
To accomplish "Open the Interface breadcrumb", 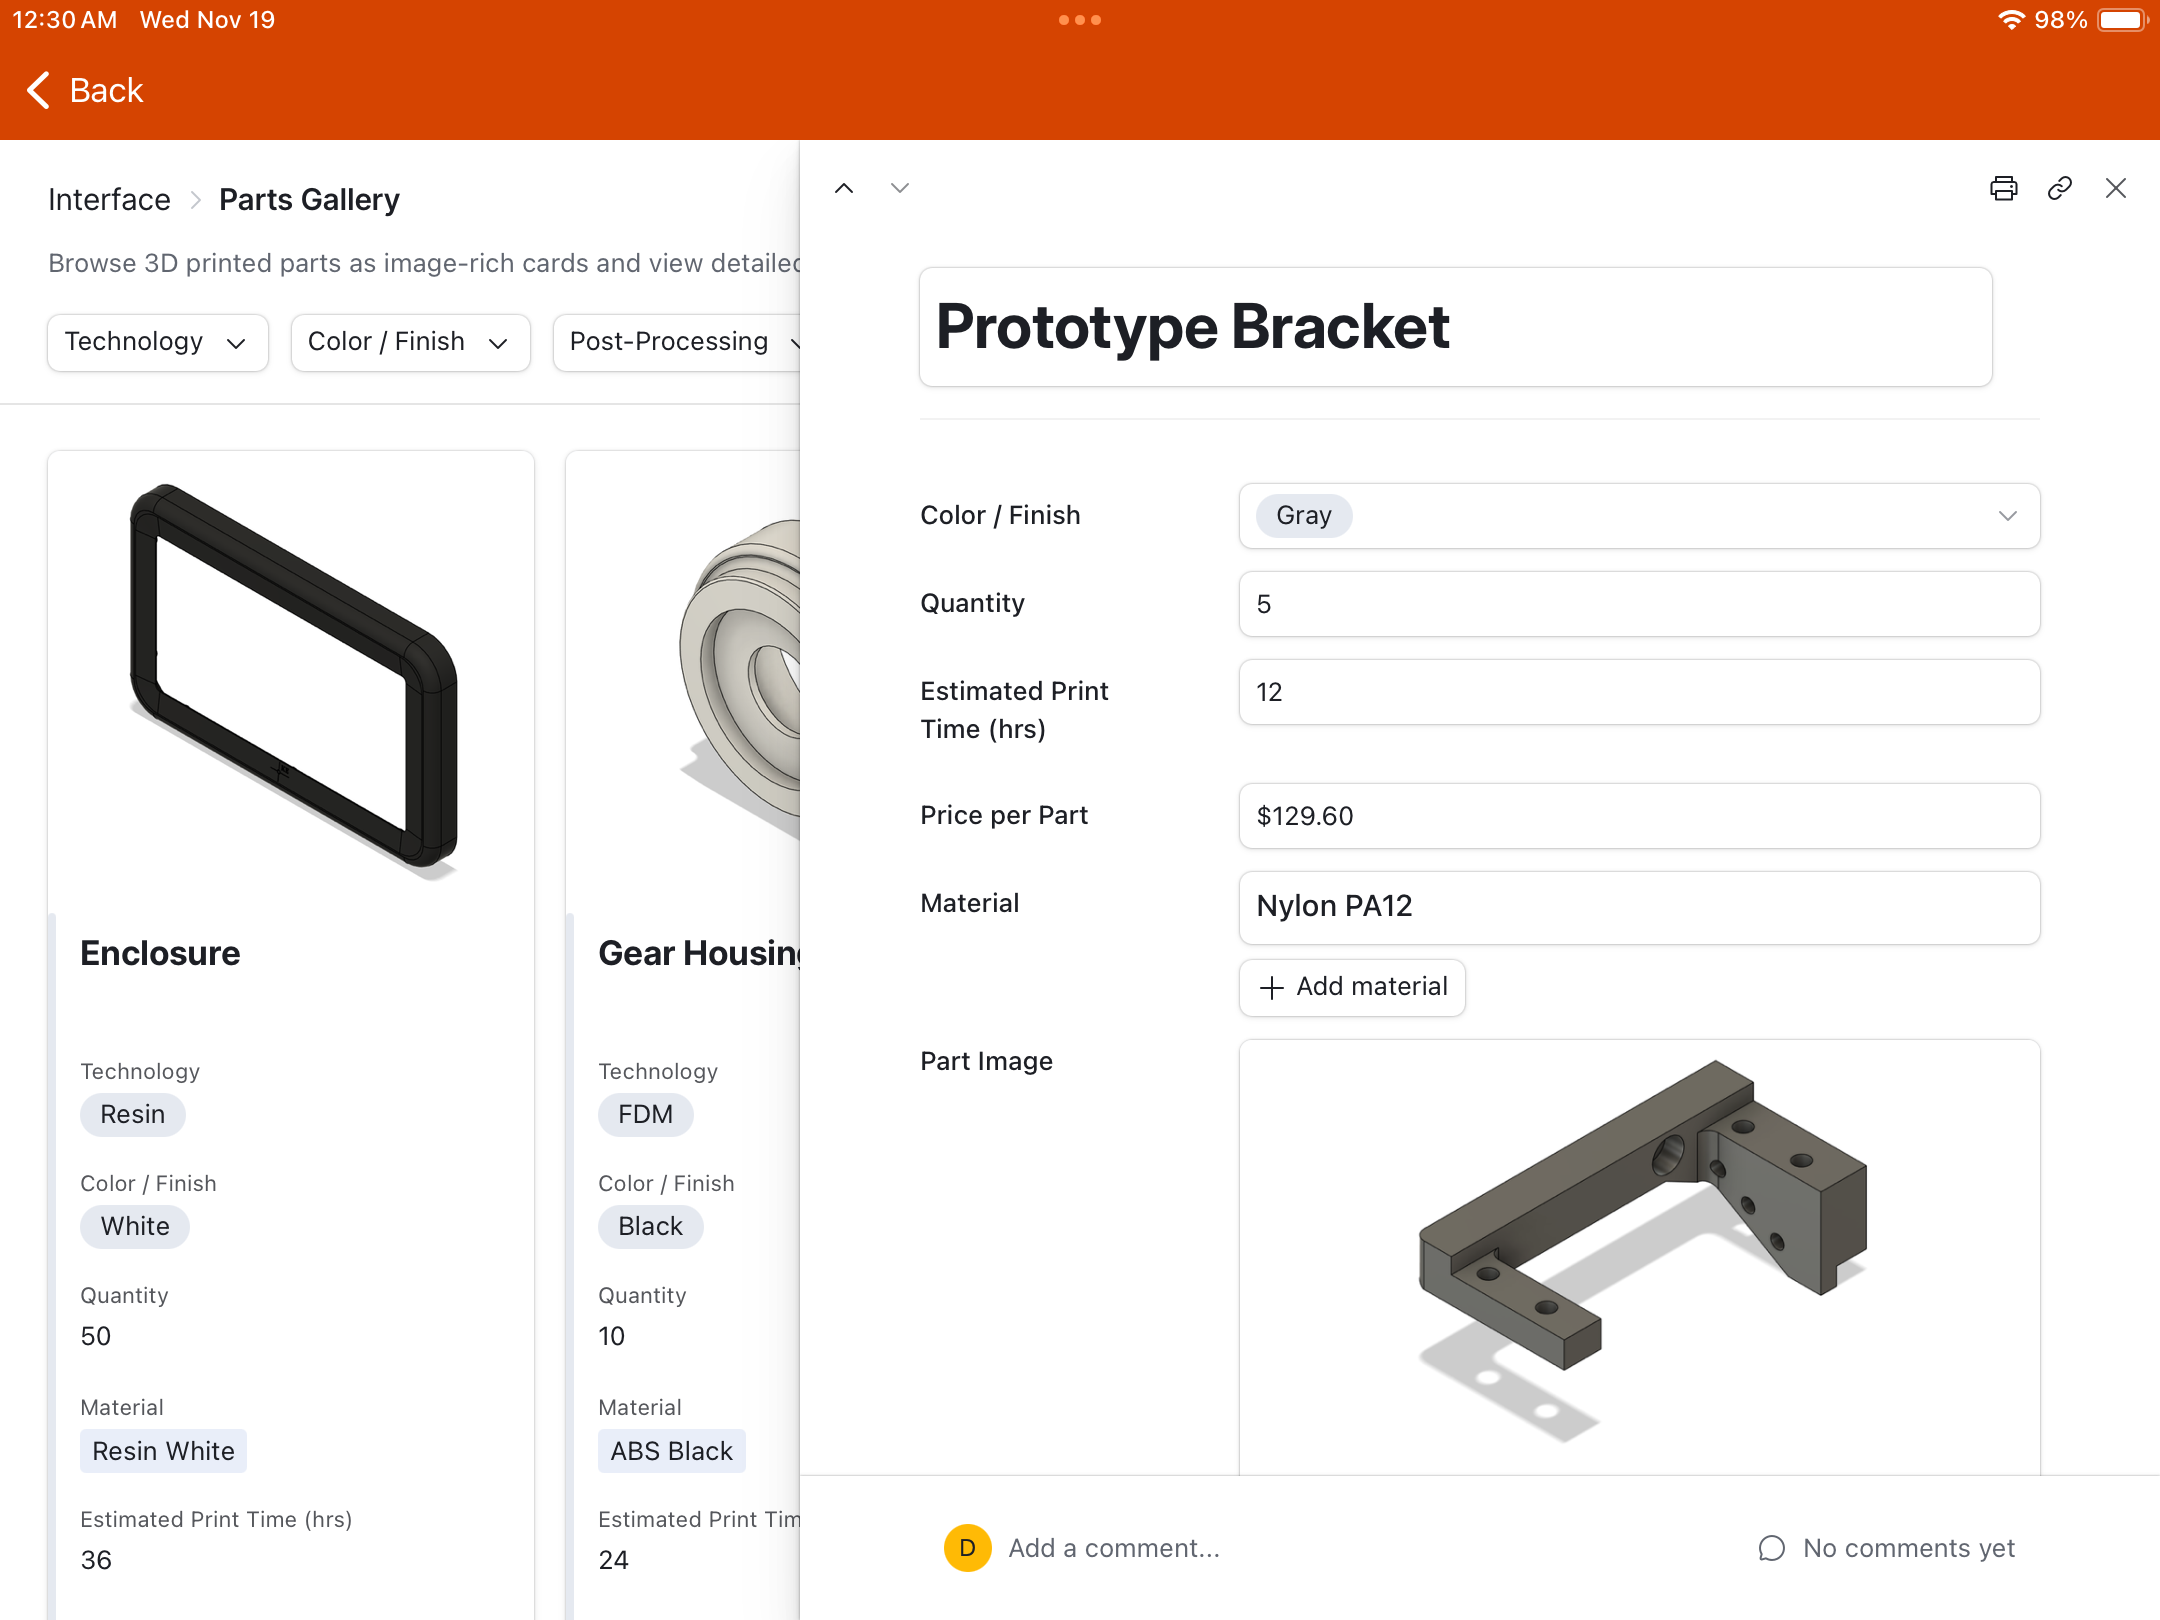I will [x=109, y=199].
